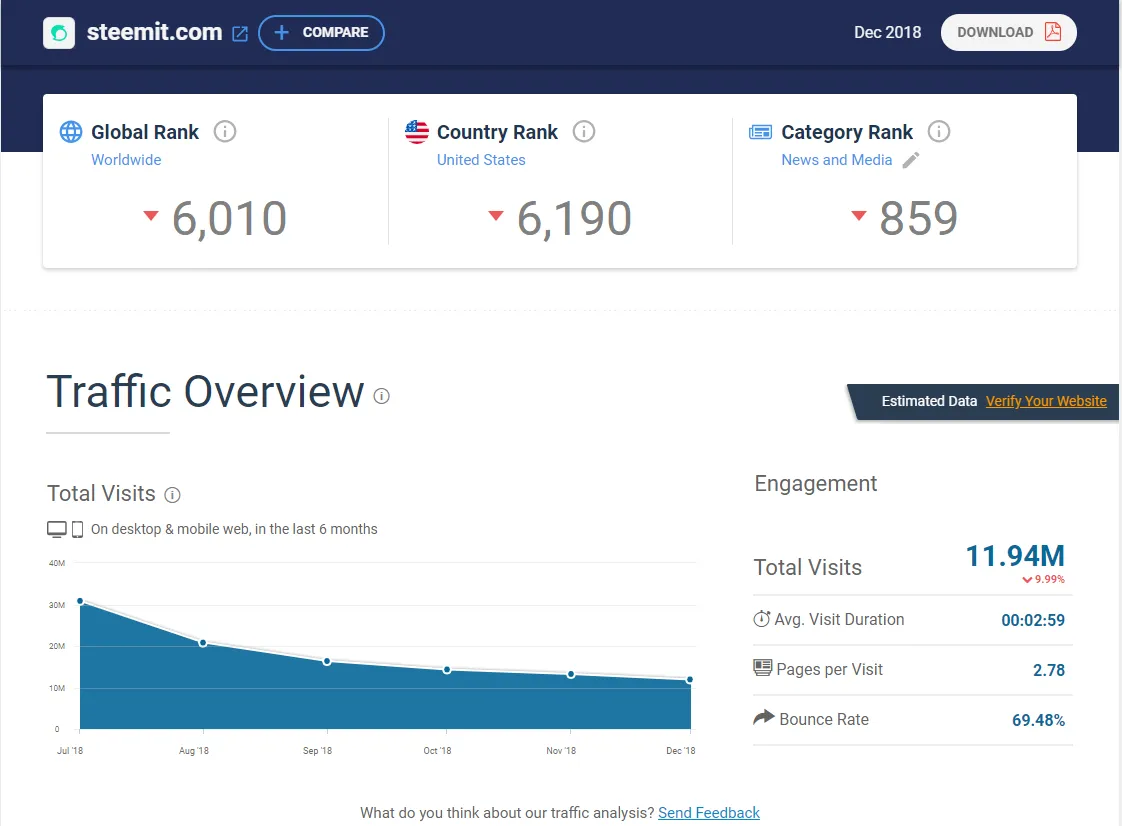Click the 2.78 pages per visit value
This screenshot has width=1122, height=826.
1048,670
